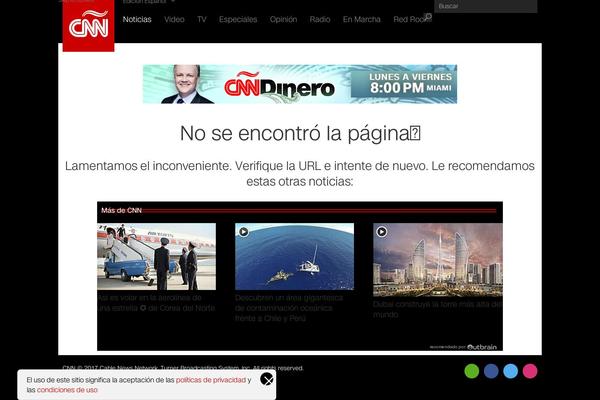The height and width of the screenshot is (400, 600).
Task: Open the Video menu item
Action: [174, 19]
